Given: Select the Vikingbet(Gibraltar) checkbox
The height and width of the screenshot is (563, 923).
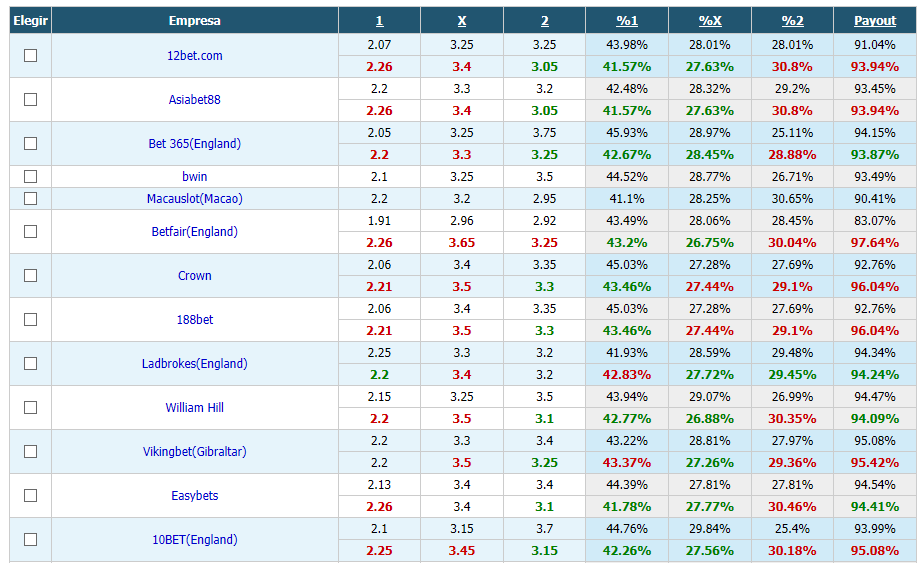Looking at the screenshot, I should 30,452.
